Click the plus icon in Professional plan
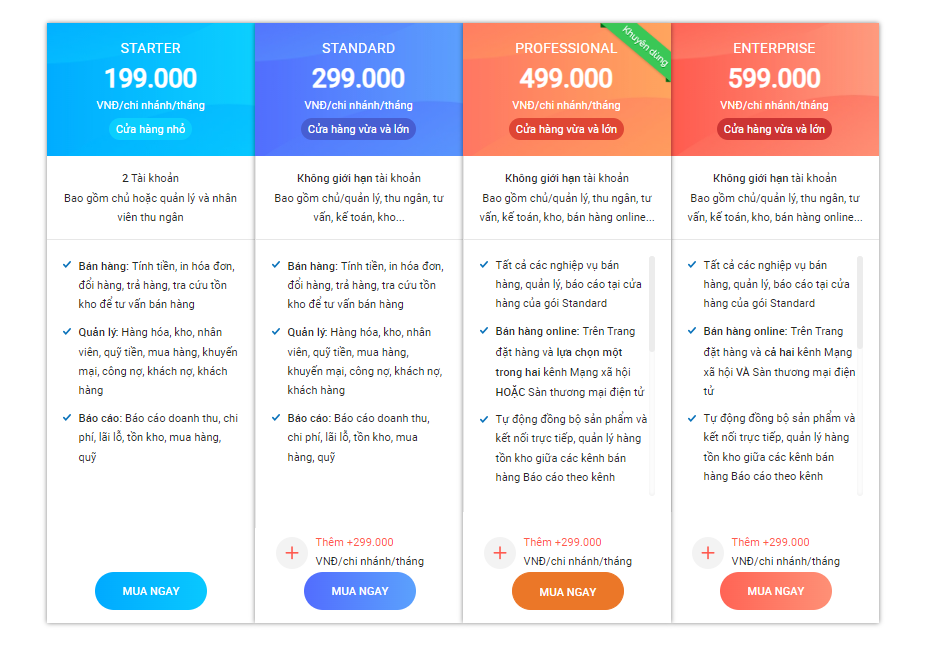The image size is (940, 647). [x=500, y=553]
